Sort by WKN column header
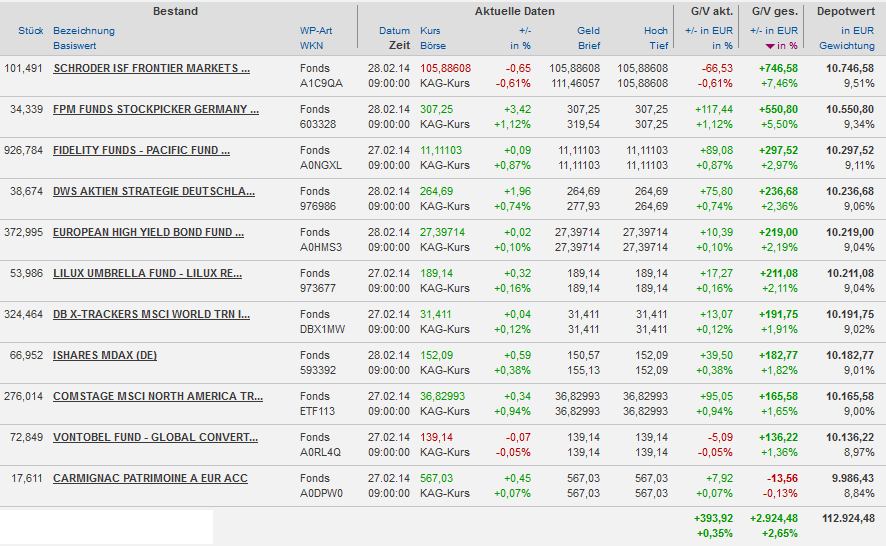 (x=311, y=46)
